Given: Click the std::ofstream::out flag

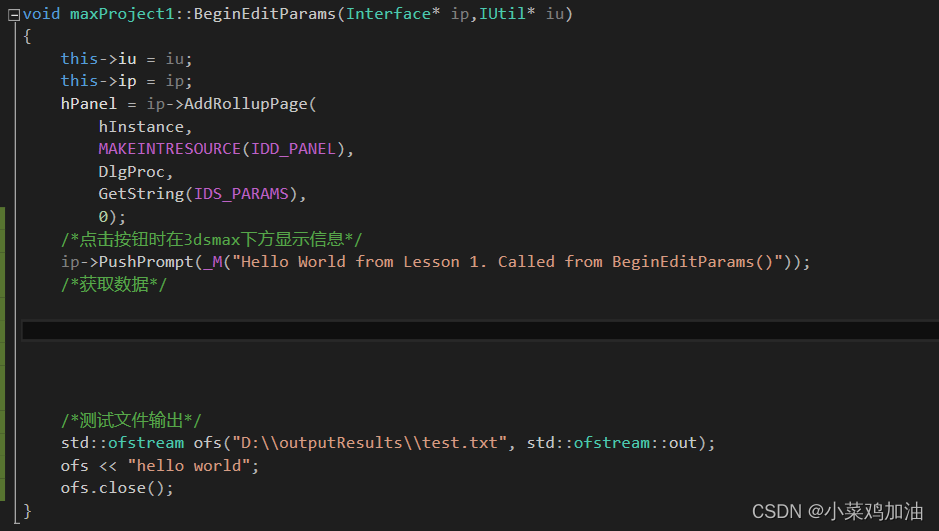Looking at the screenshot, I should [611, 443].
